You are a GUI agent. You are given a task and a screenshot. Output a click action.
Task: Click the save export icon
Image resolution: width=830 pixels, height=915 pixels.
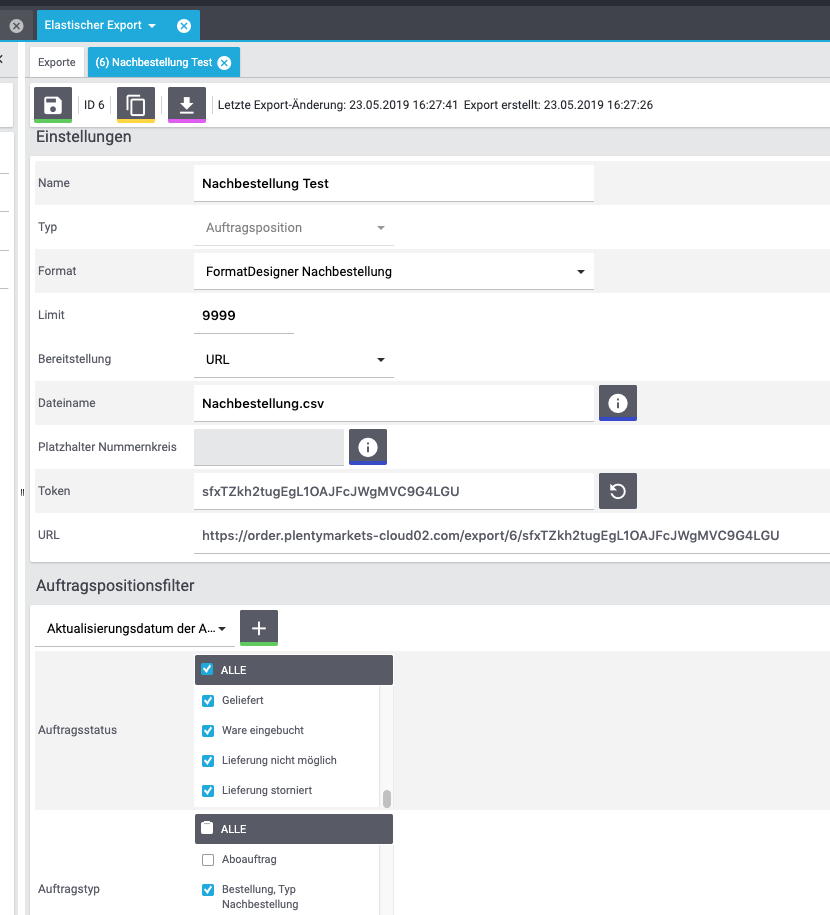[x=53, y=104]
